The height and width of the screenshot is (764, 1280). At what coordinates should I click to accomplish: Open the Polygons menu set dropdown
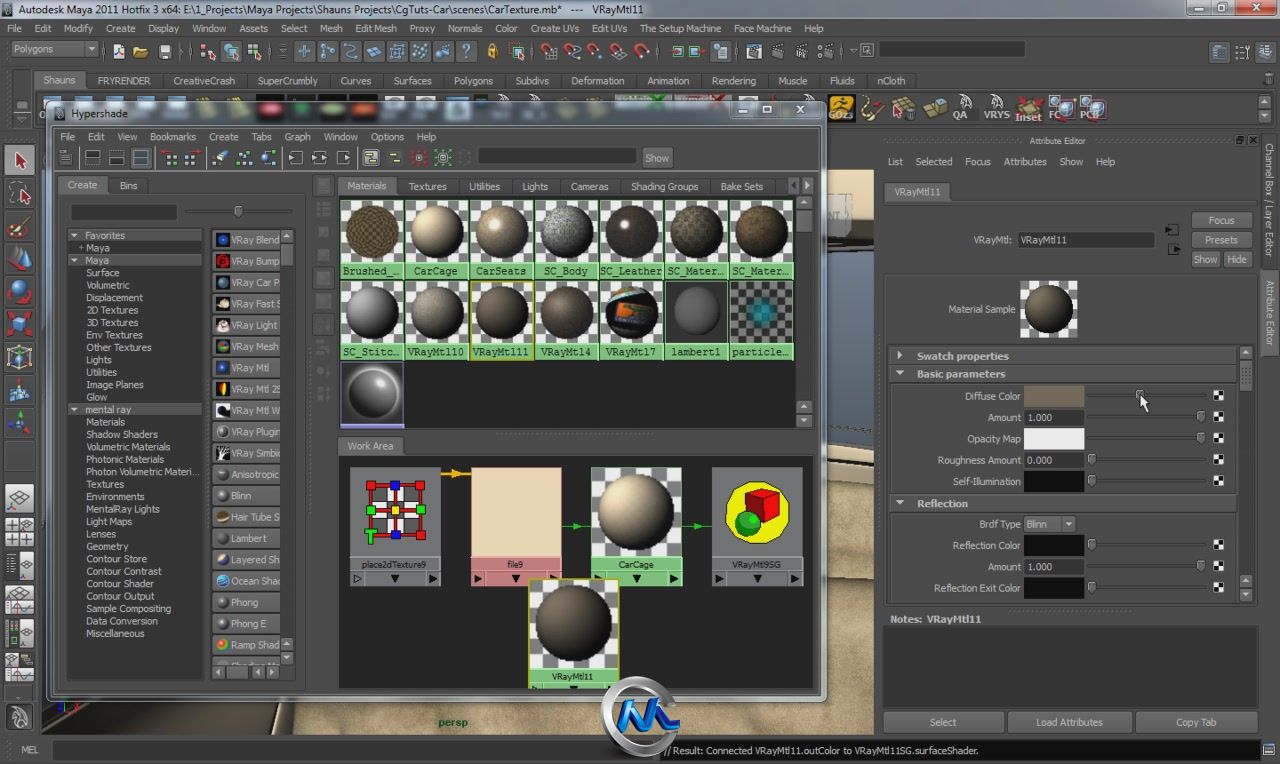[x=54, y=49]
